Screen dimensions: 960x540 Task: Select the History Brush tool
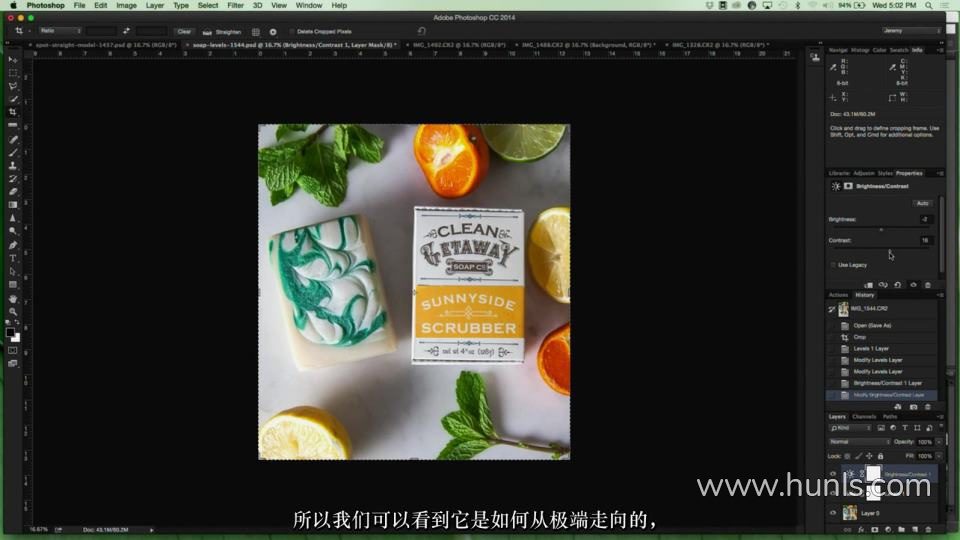pos(13,179)
